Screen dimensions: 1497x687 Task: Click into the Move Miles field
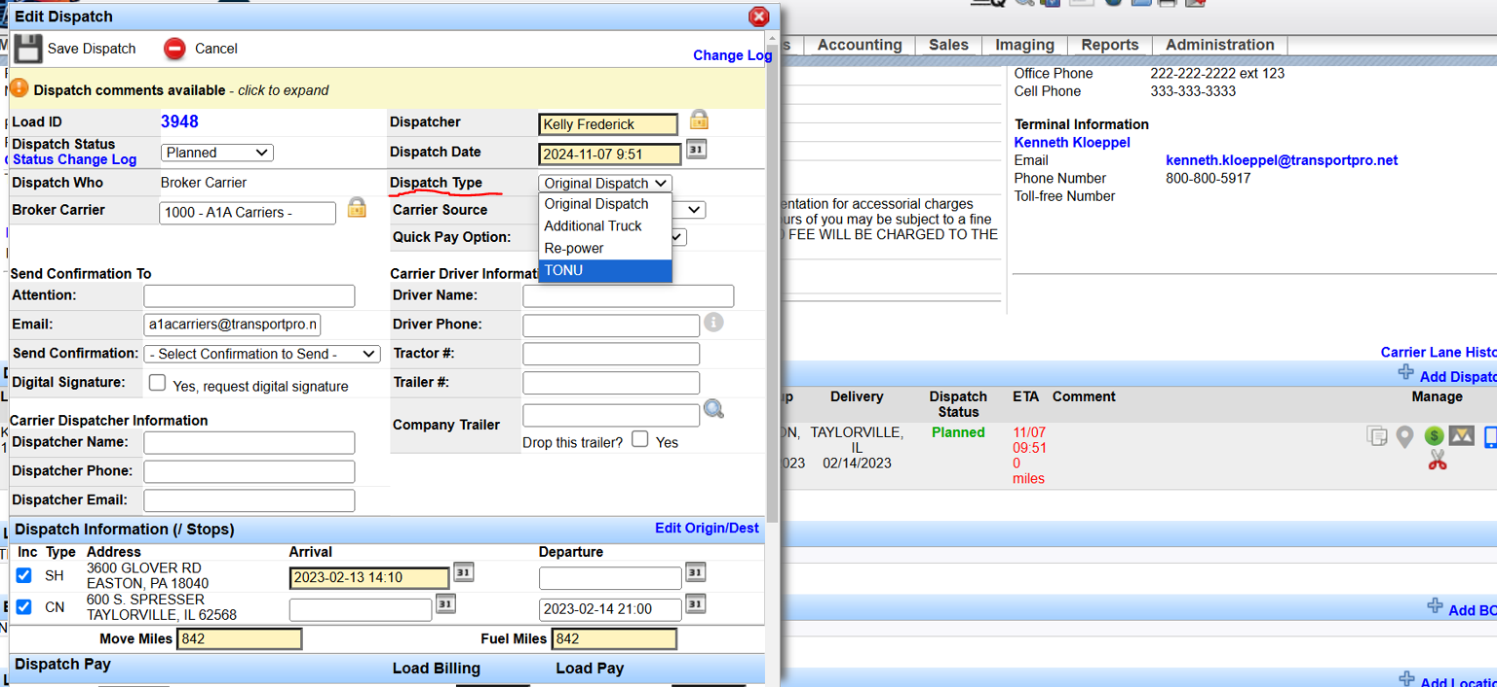coord(239,639)
